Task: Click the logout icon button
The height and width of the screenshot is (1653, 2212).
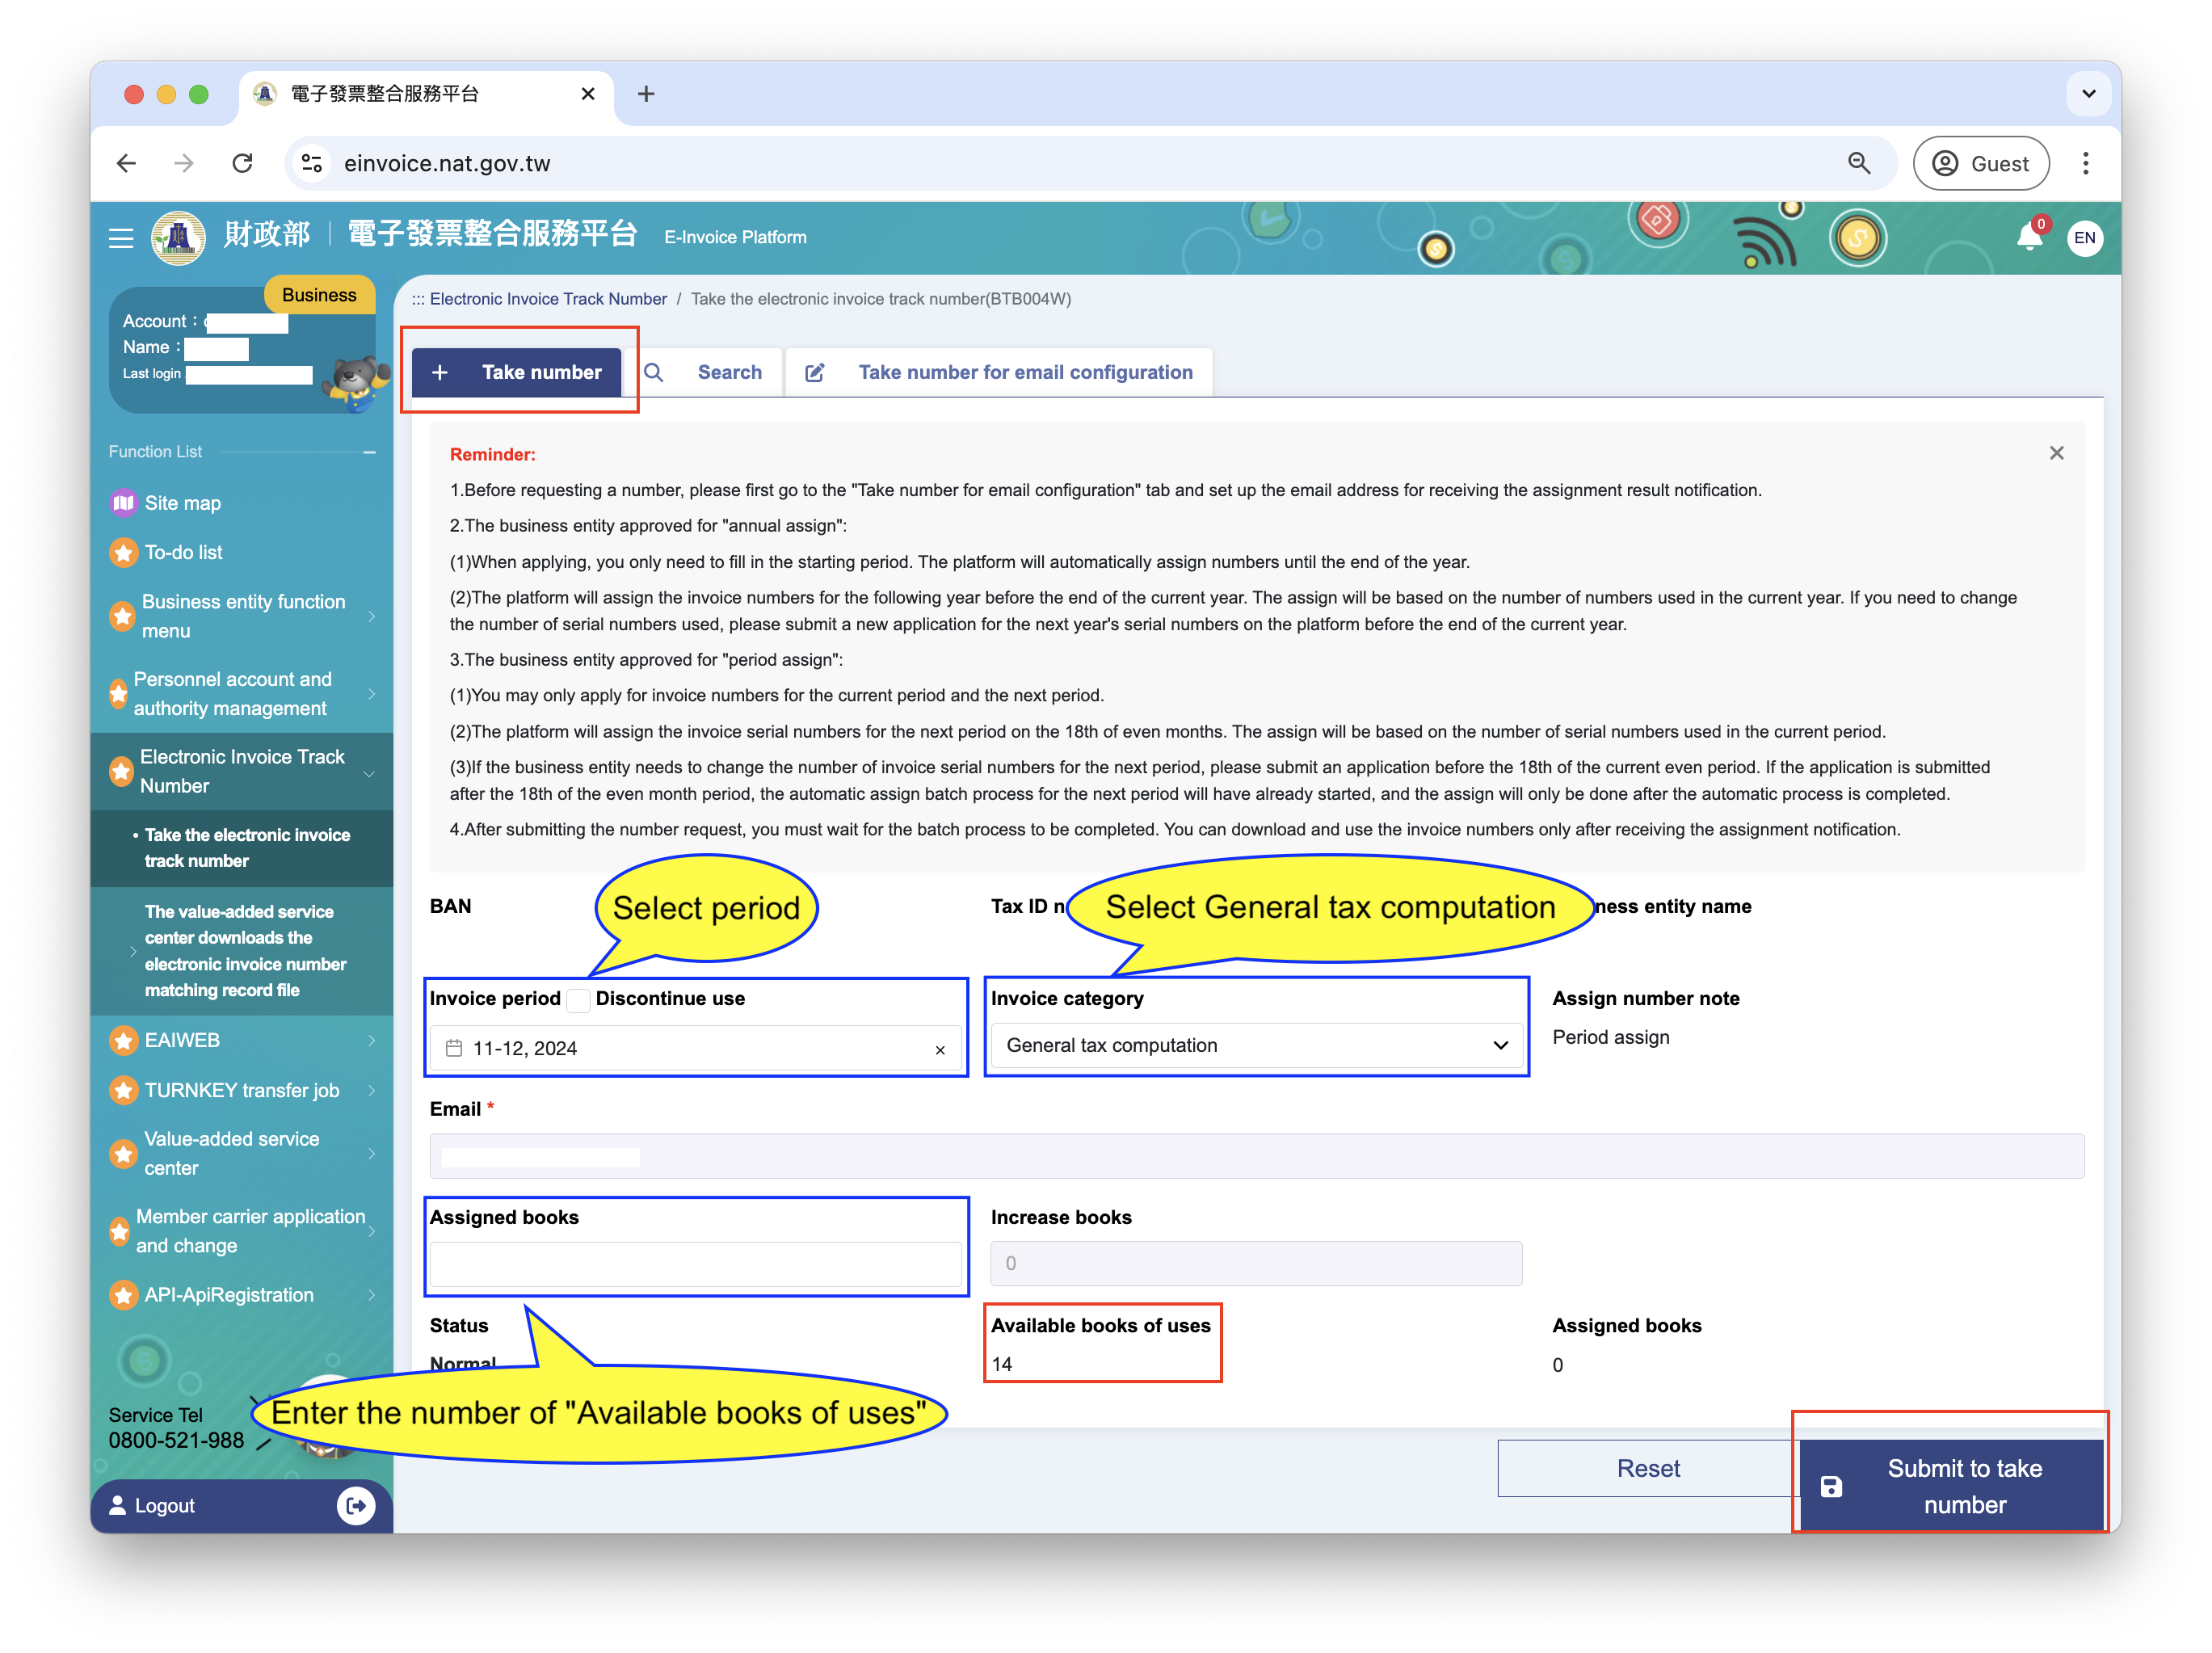Action: pos(360,1504)
